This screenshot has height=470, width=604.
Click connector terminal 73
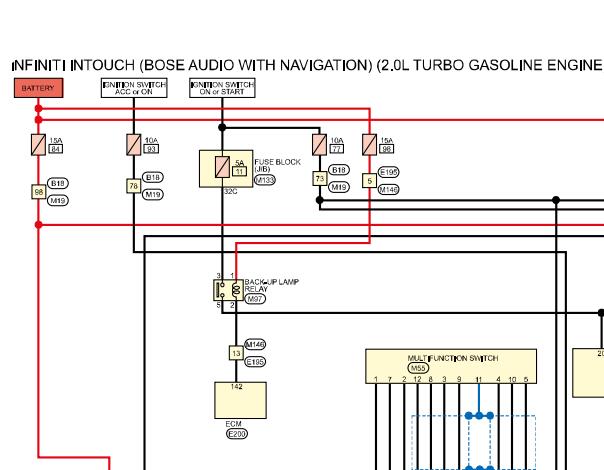319,178
